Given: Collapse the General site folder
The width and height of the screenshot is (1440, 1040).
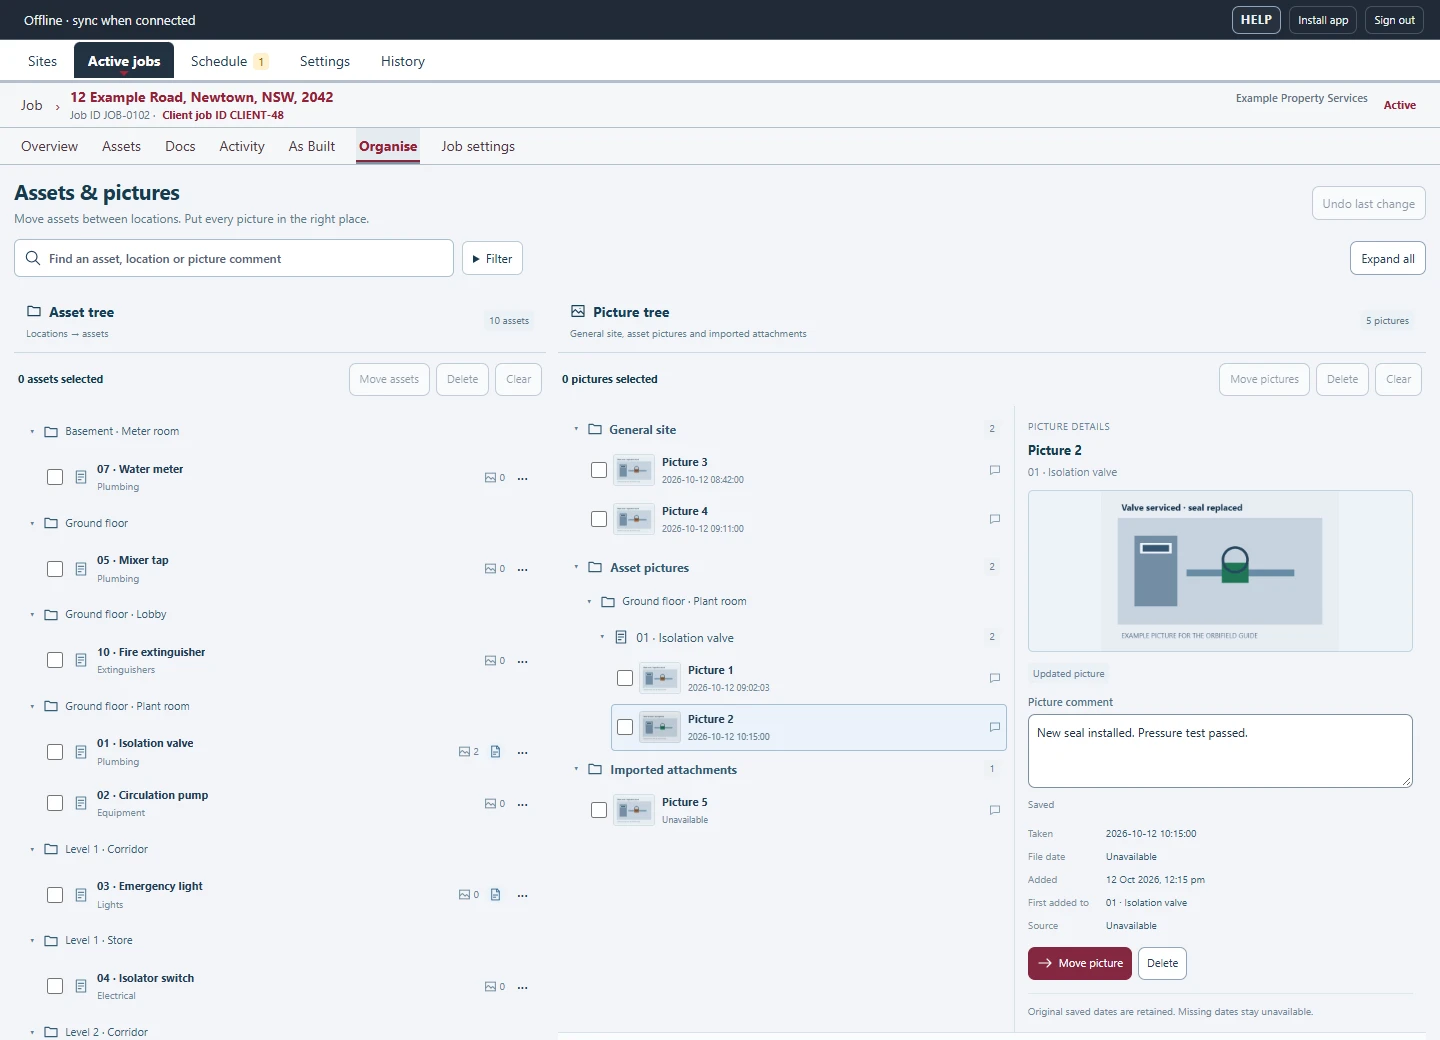Looking at the screenshot, I should click(x=577, y=429).
